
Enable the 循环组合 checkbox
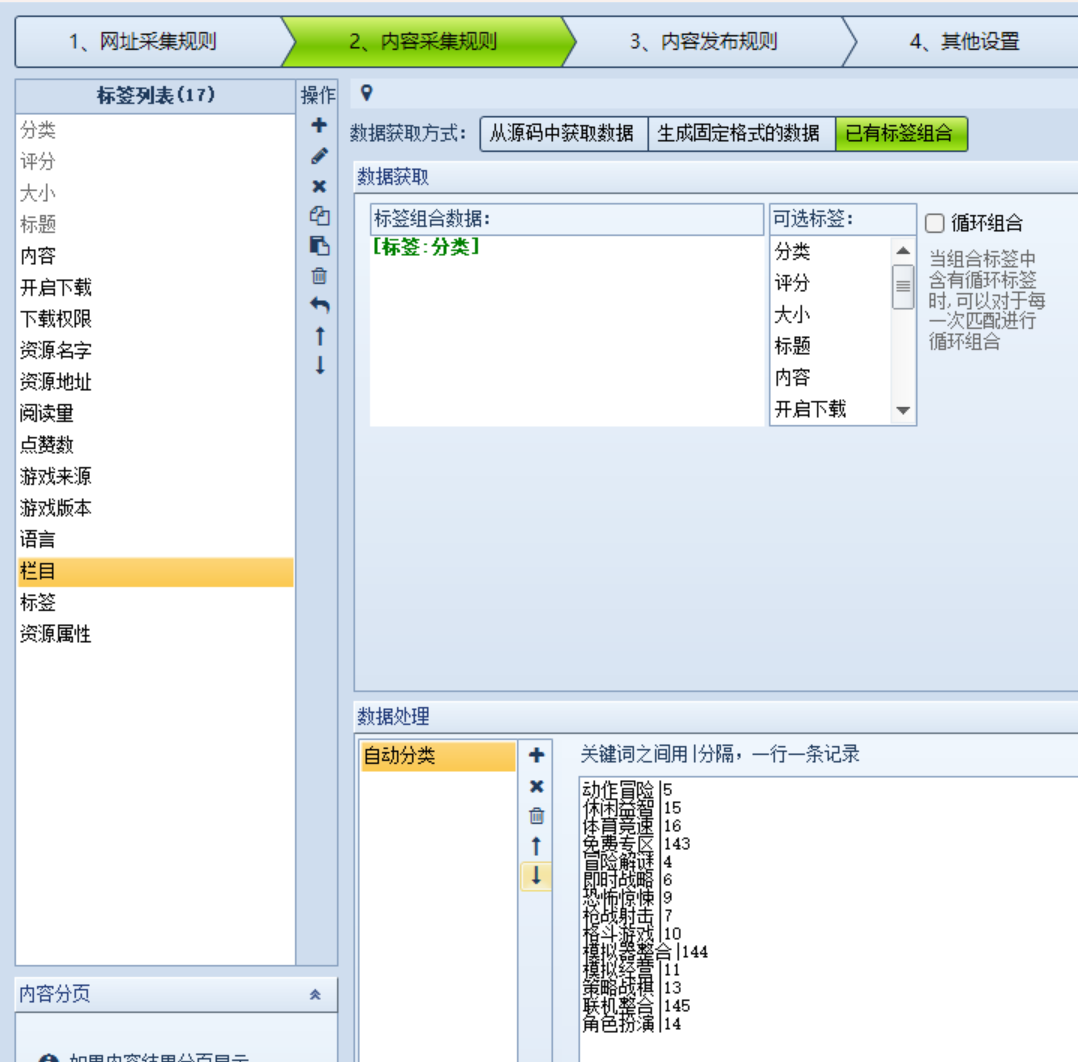click(x=934, y=223)
